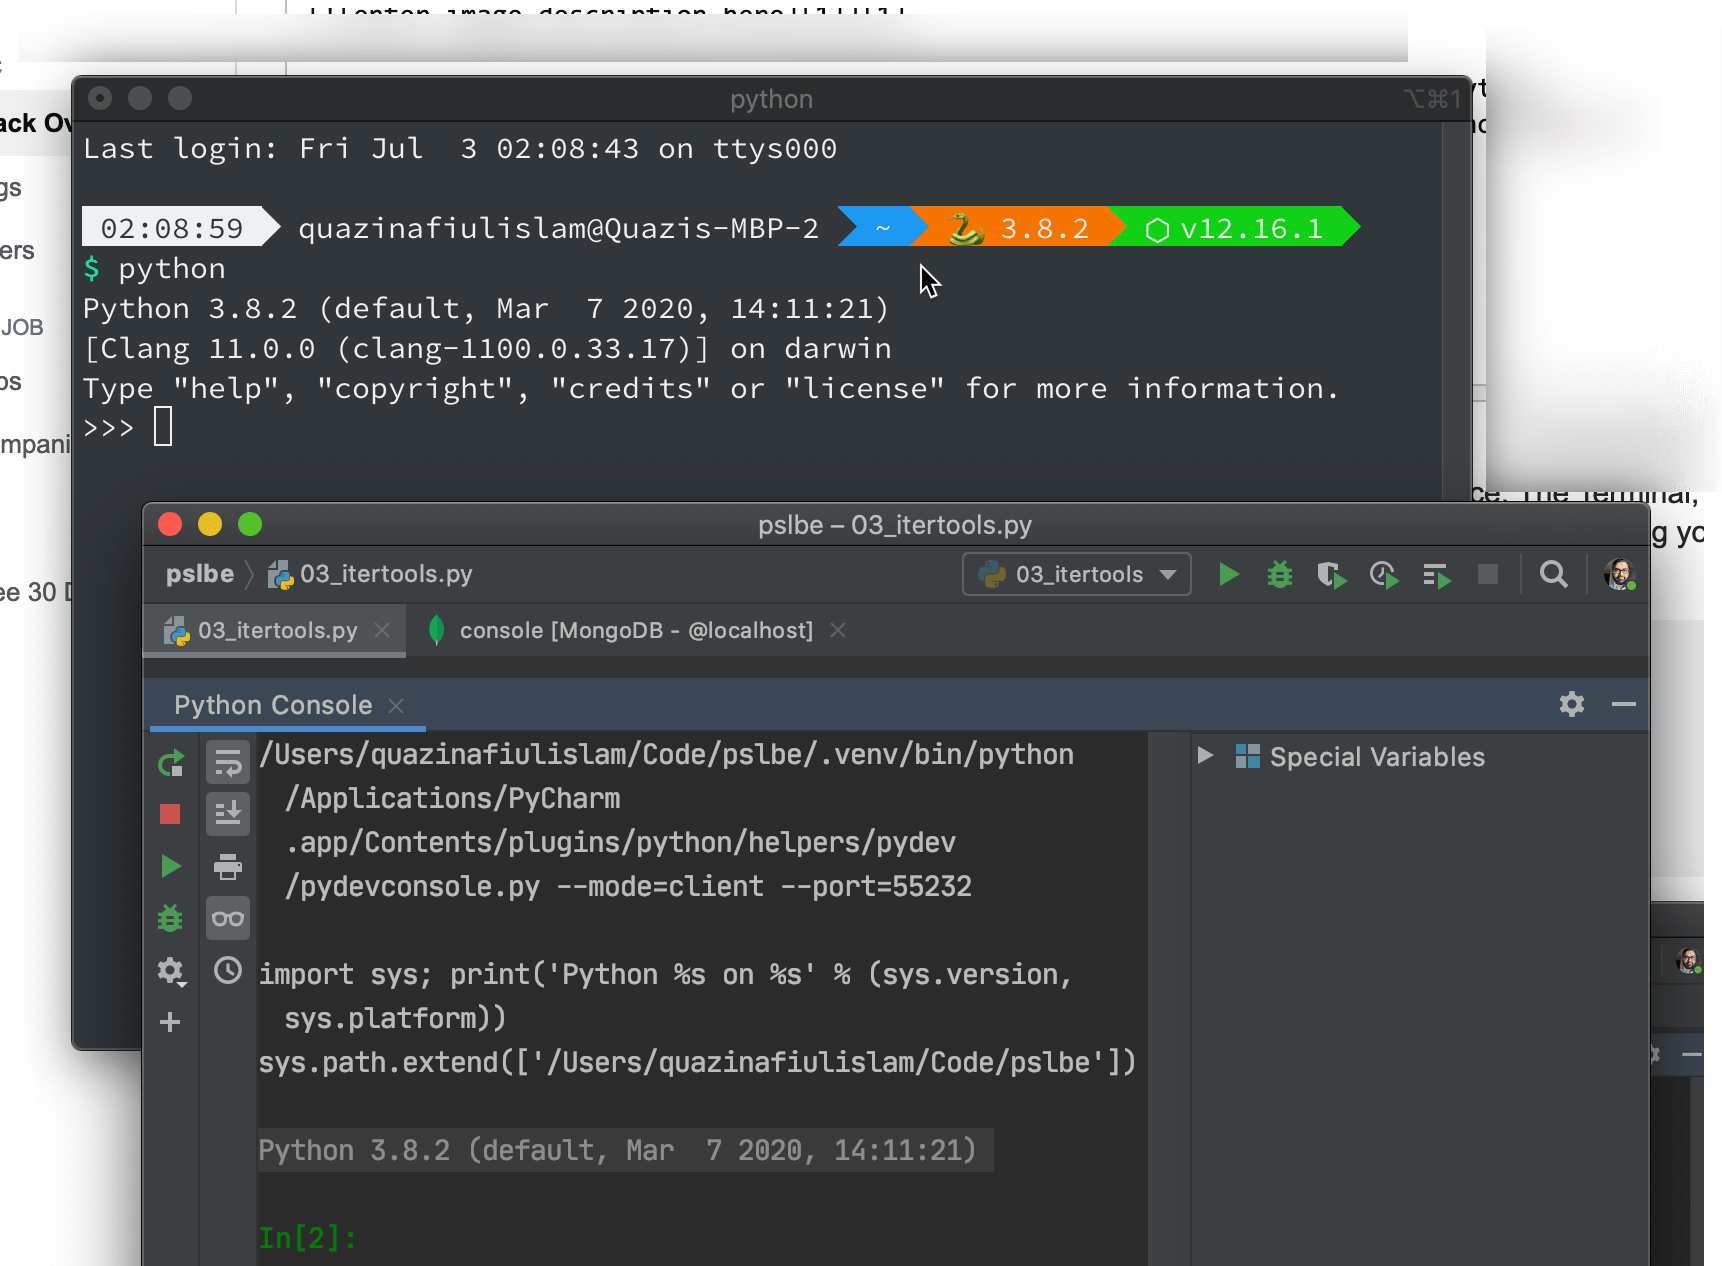Close the MongoDB console tab
This screenshot has width=1722, height=1266.
[838, 630]
